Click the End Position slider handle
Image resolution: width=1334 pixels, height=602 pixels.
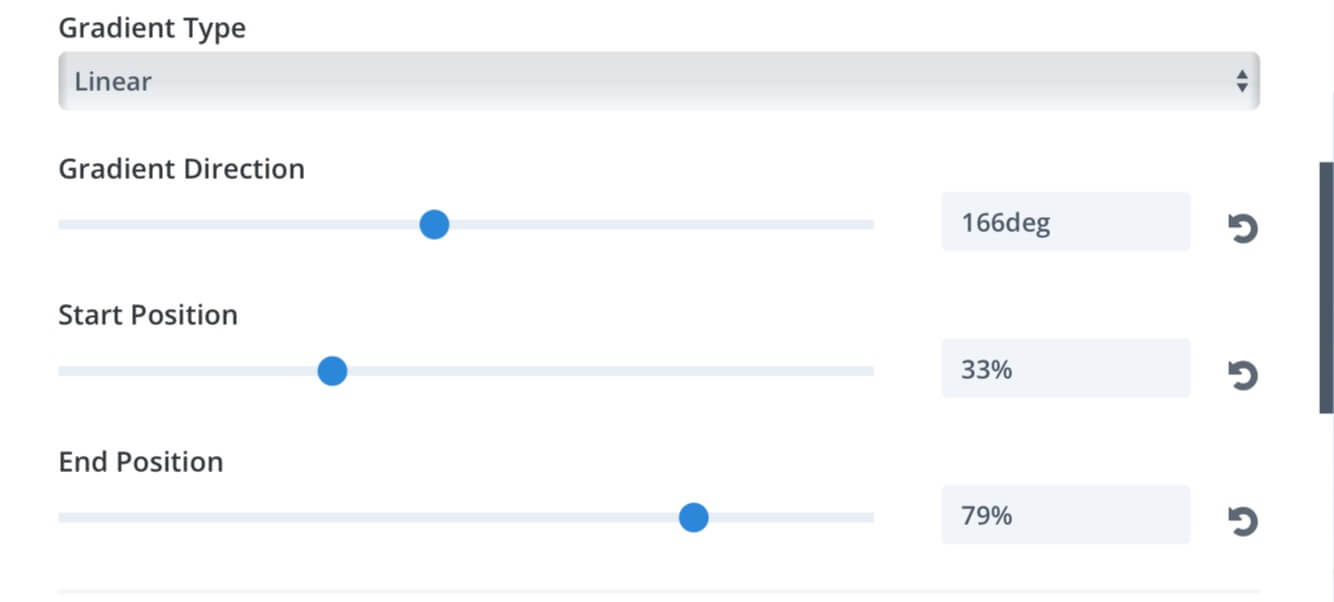click(x=693, y=518)
